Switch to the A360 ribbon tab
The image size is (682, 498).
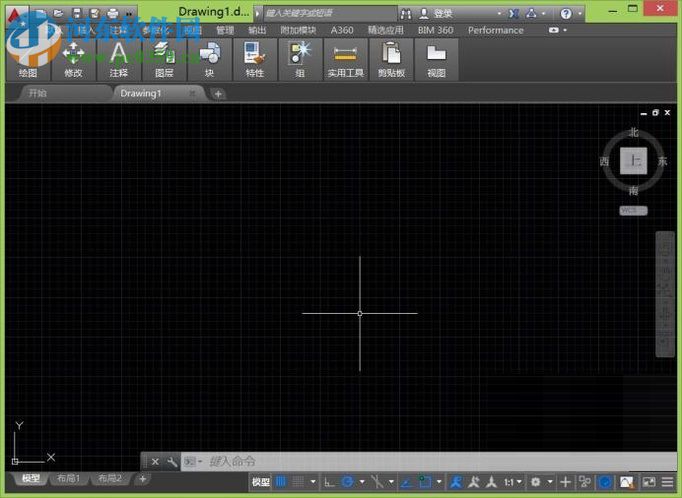342,30
